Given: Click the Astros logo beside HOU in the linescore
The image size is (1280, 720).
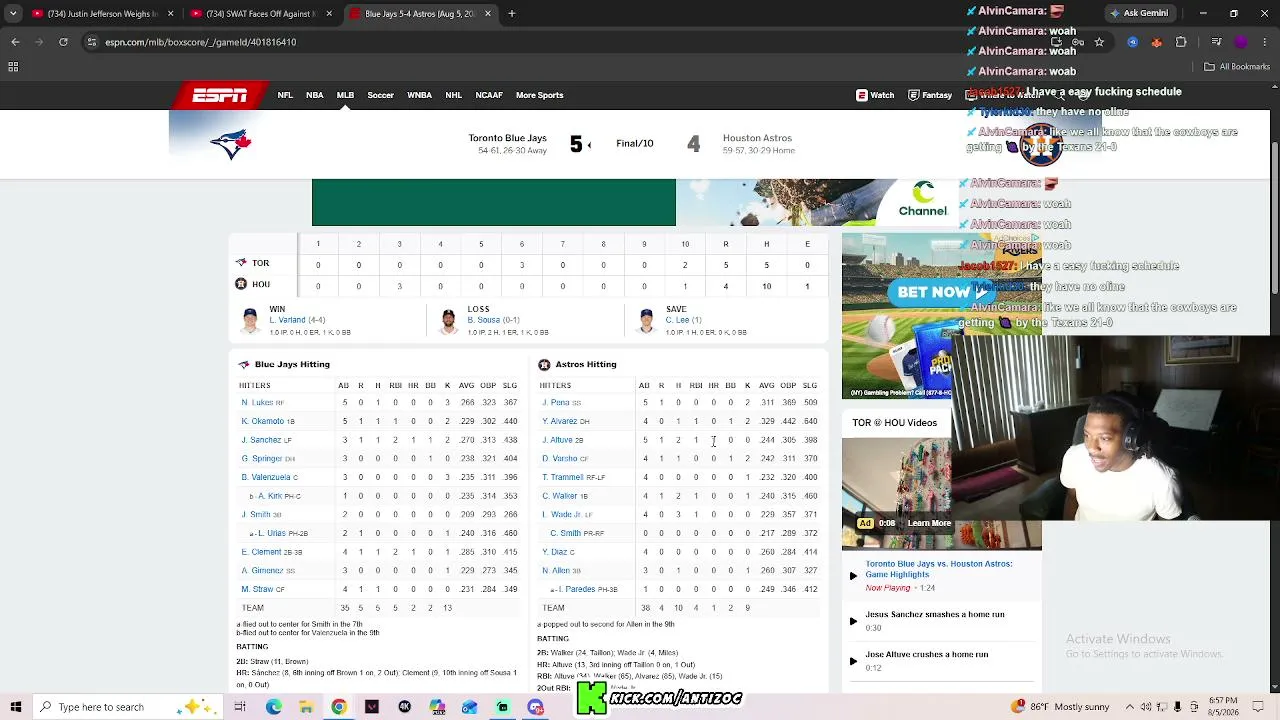Looking at the screenshot, I should (241, 284).
